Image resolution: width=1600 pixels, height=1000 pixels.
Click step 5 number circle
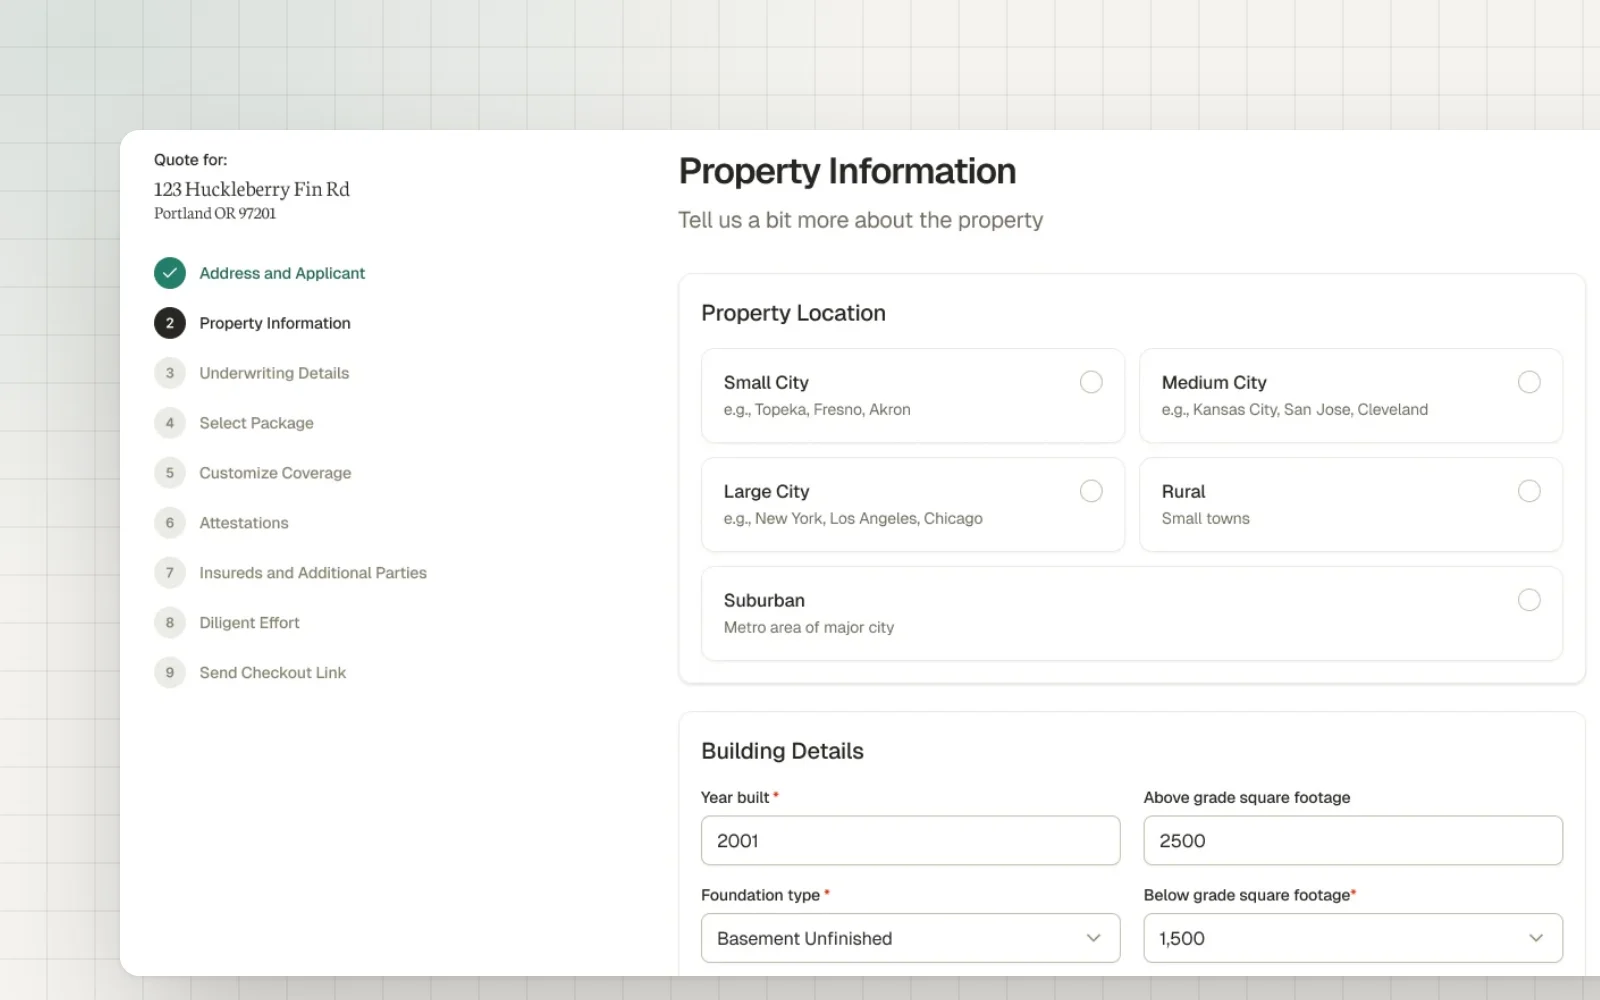(x=170, y=473)
